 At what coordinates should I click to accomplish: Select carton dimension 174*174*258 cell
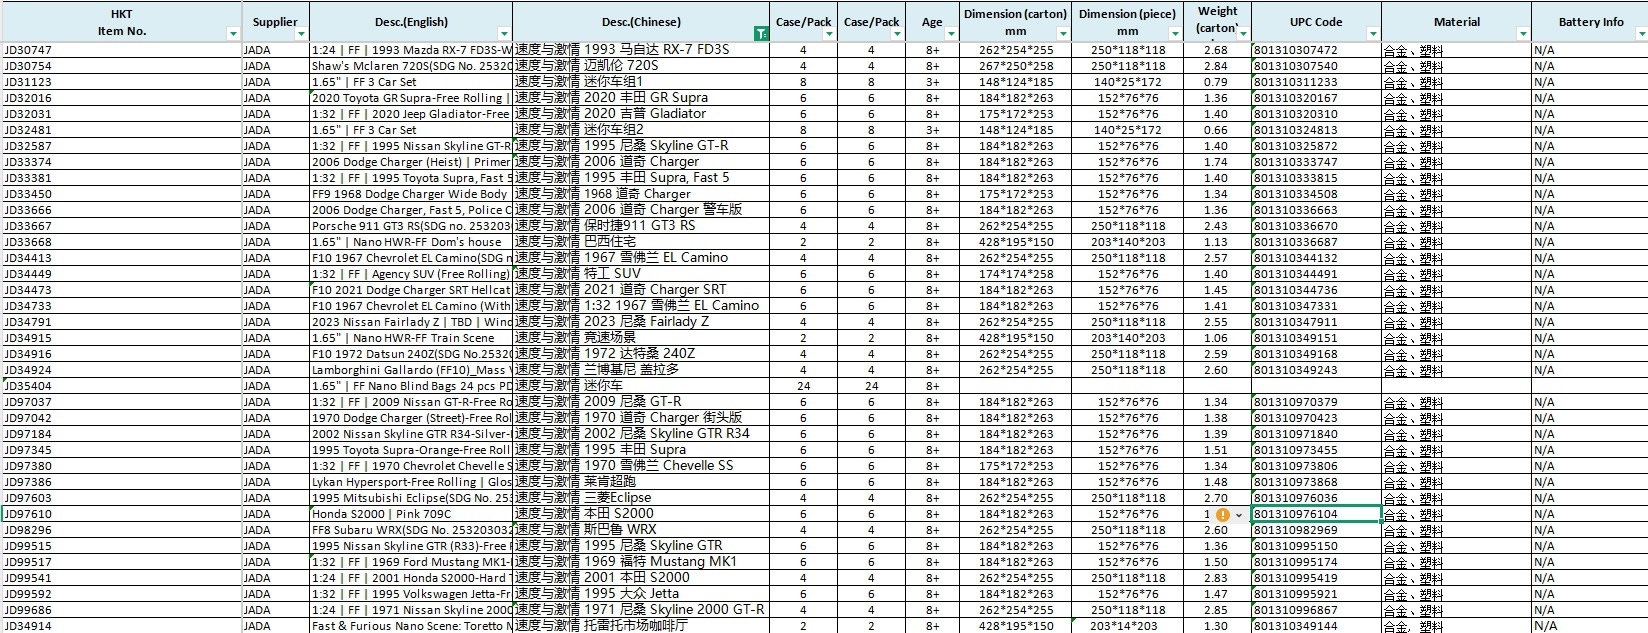[x=1015, y=274]
